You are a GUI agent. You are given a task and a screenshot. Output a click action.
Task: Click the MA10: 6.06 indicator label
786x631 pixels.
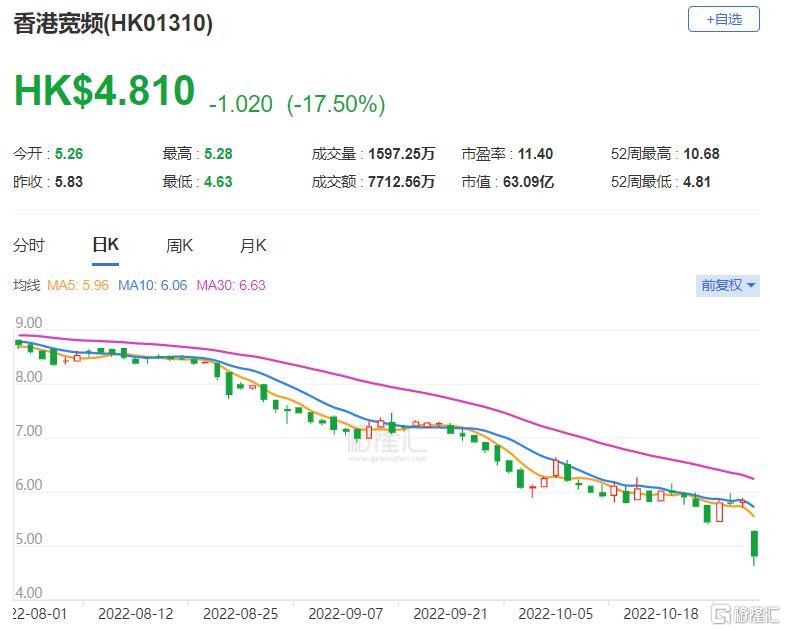[152, 285]
